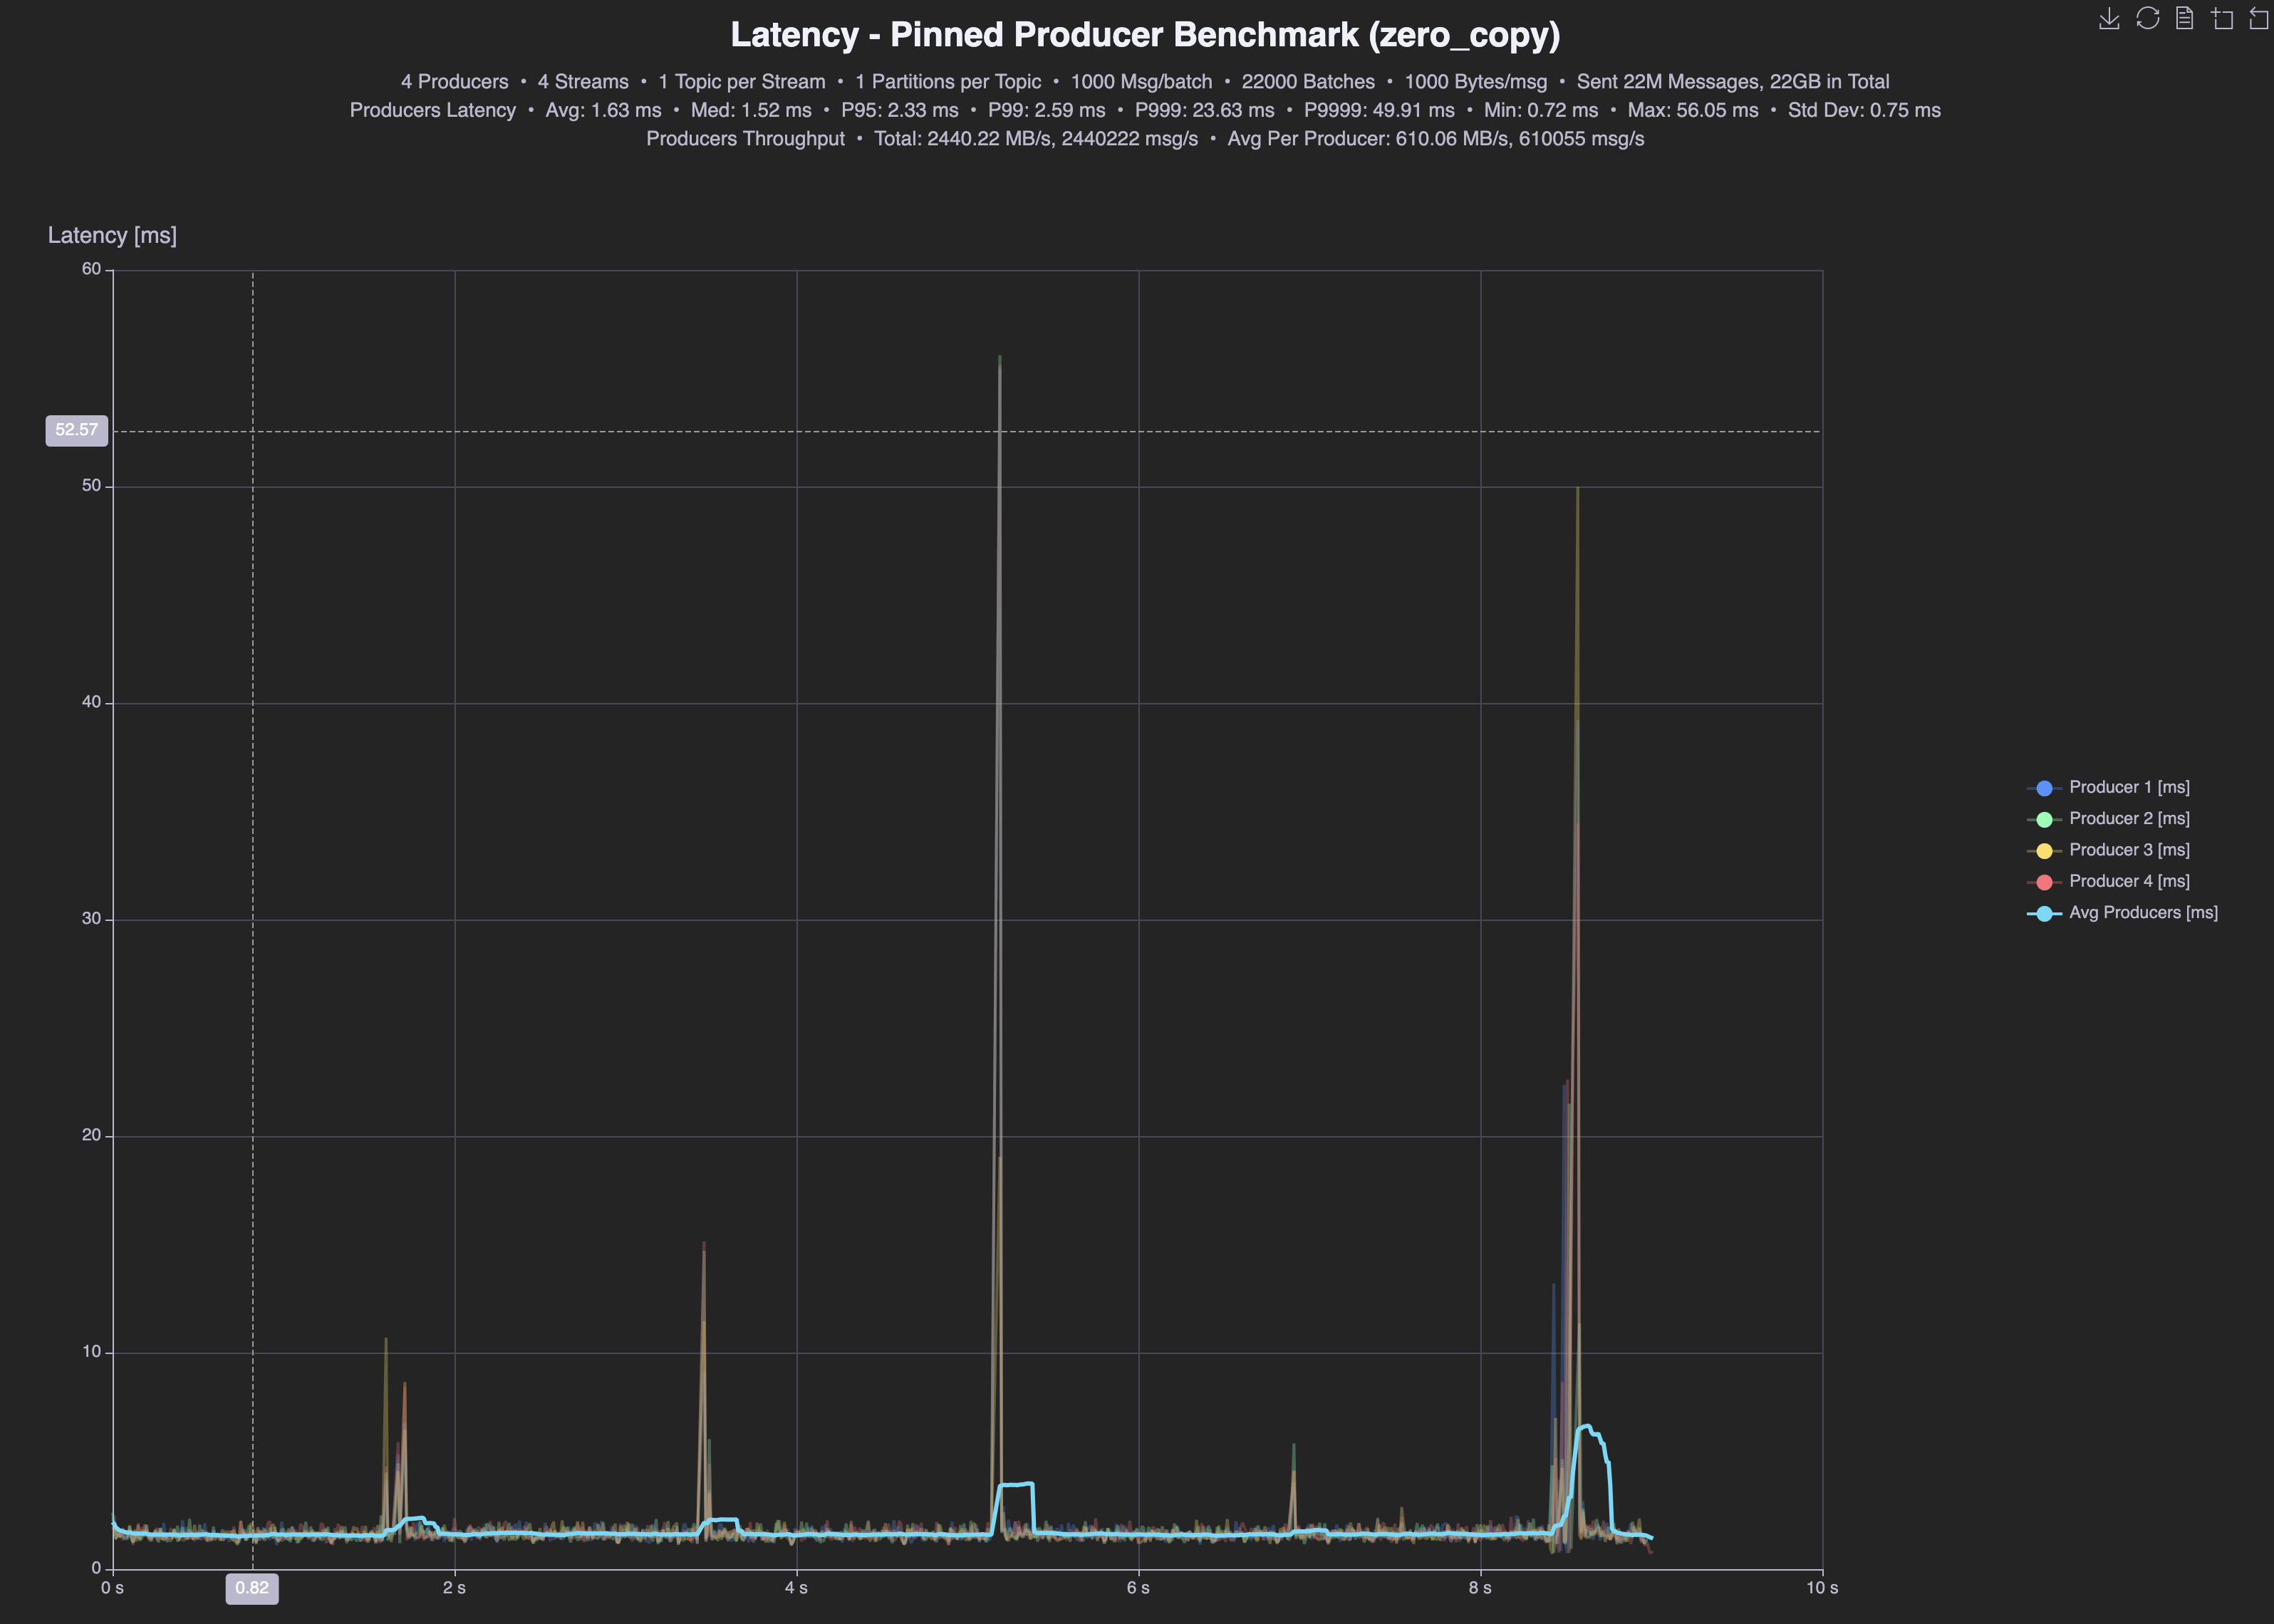
Task: Click '22000 Batches' in subtitle
Action: [x=1308, y=82]
